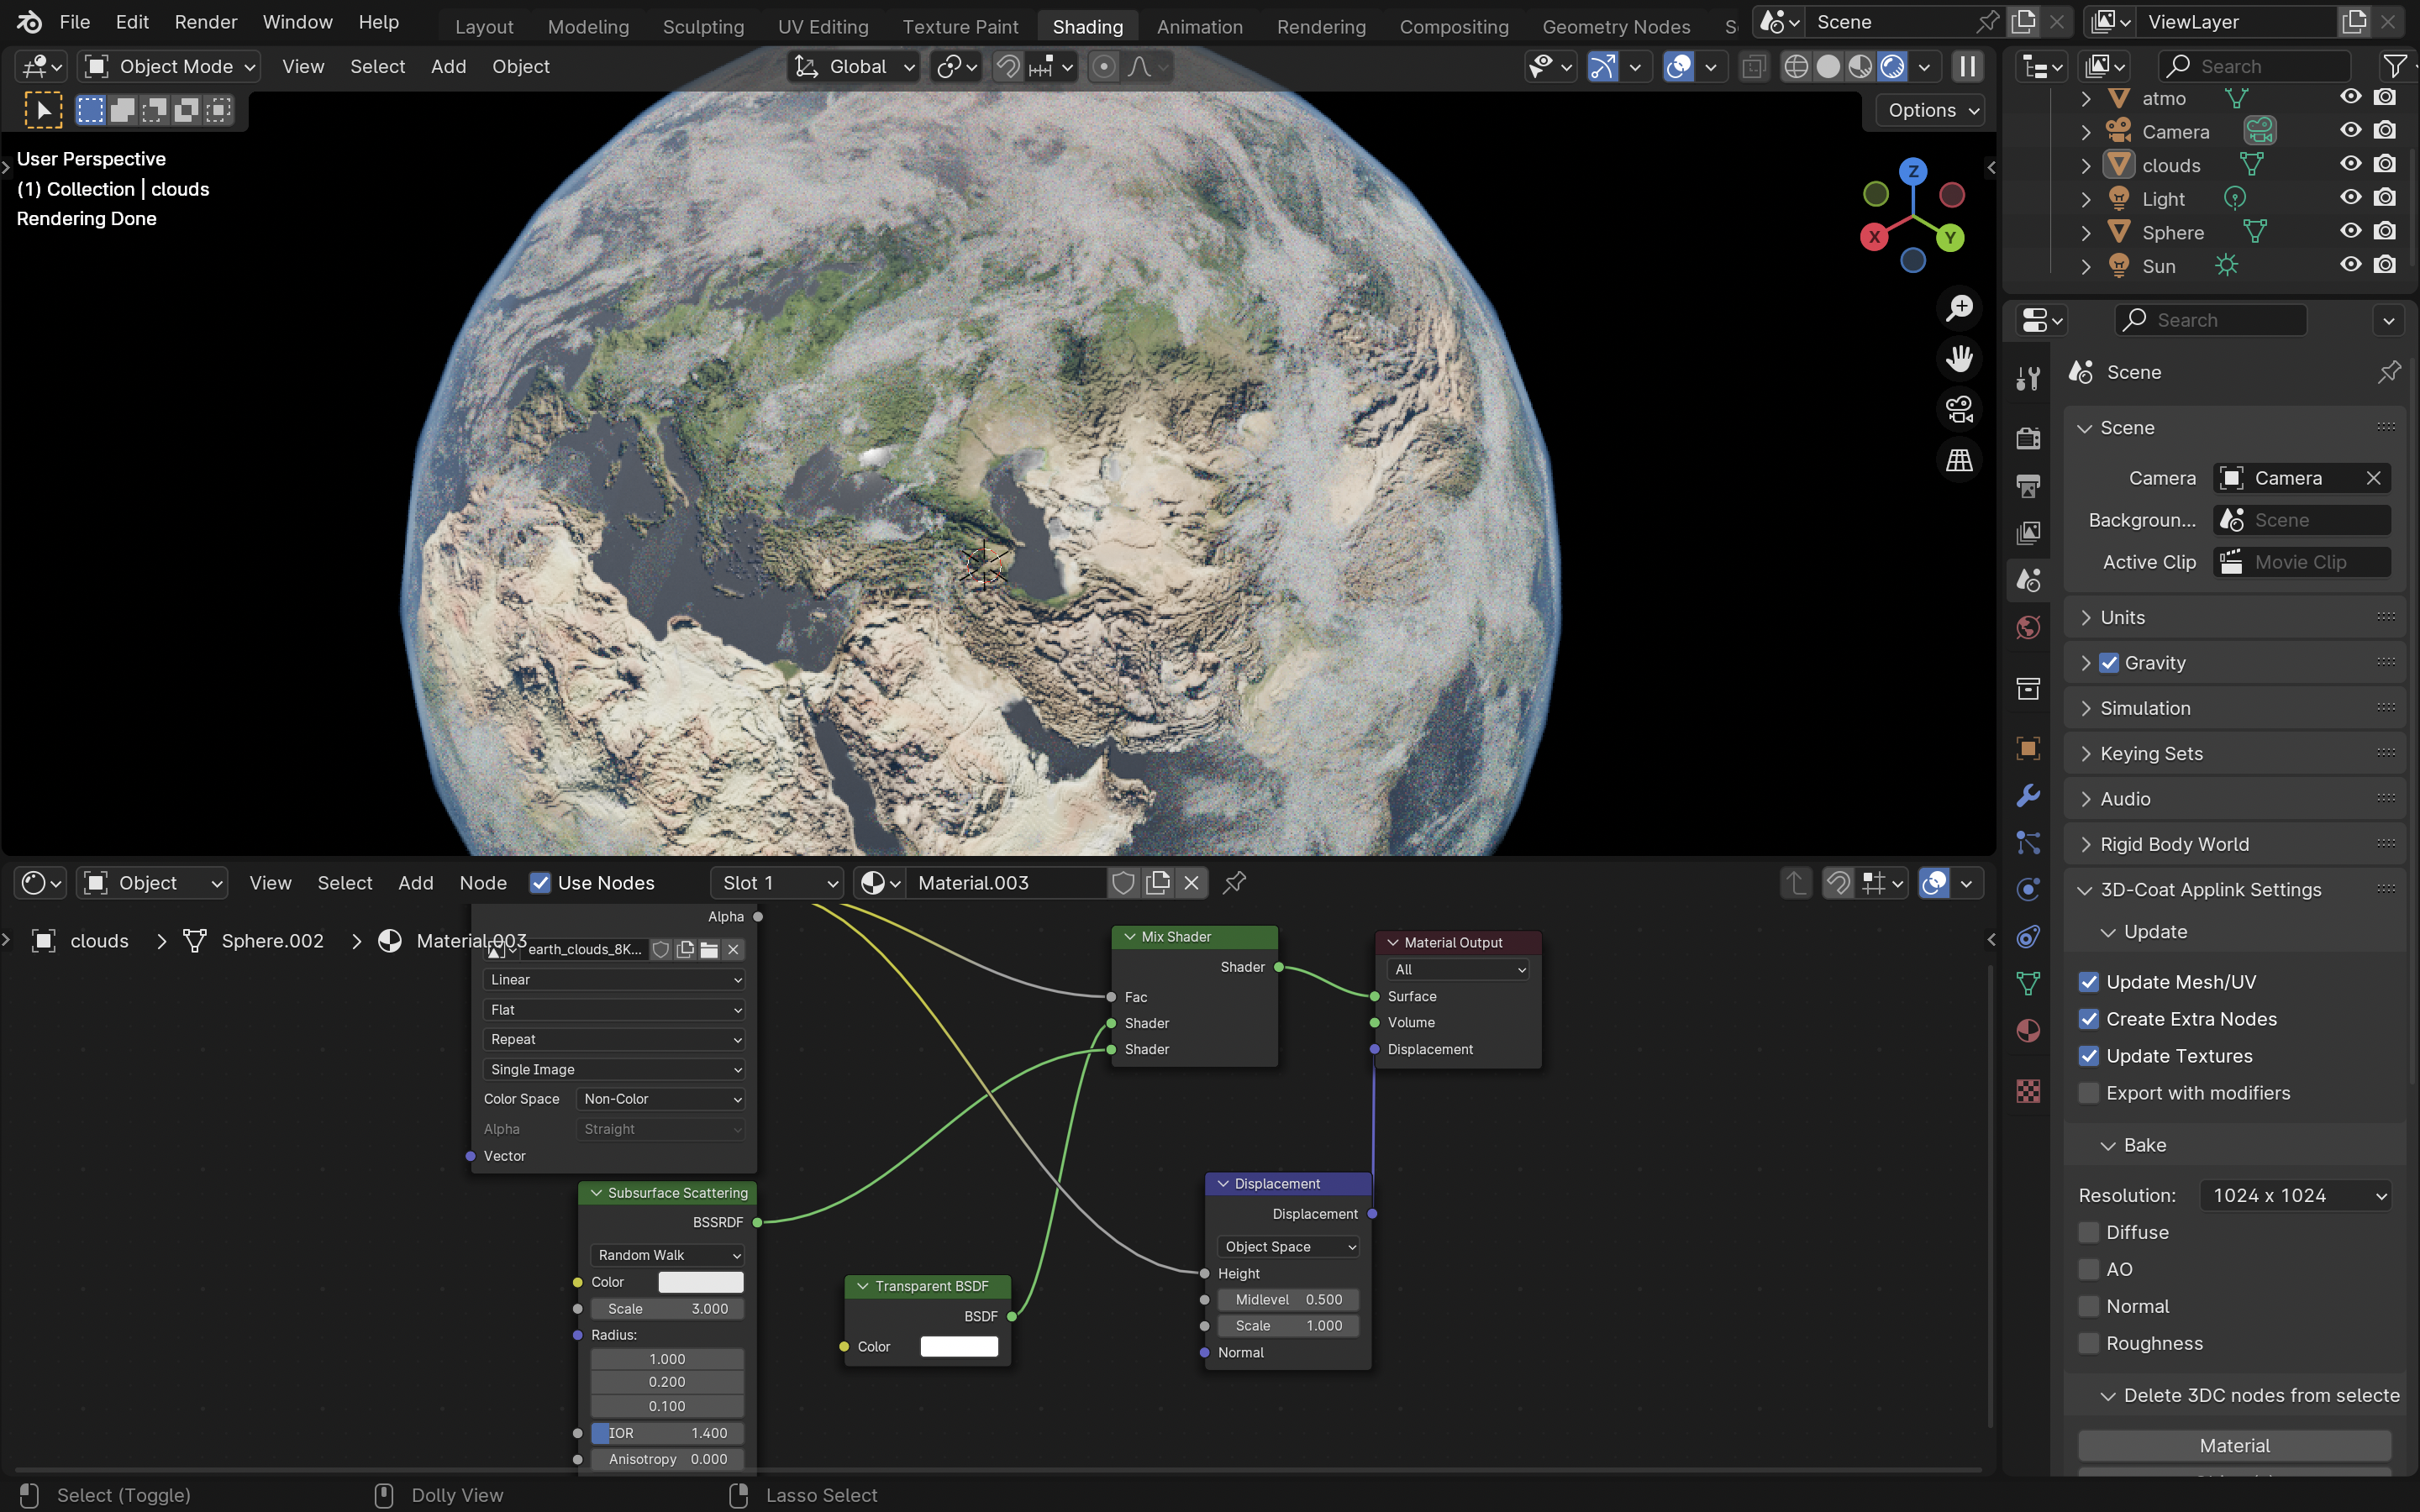This screenshot has width=2420, height=1512.
Task: Click the zoom magnifier in the viewport
Action: pyautogui.click(x=1959, y=307)
